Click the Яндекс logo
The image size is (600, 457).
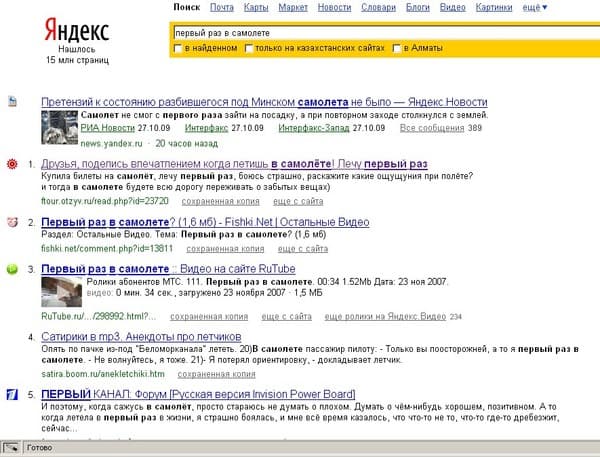(x=77, y=30)
